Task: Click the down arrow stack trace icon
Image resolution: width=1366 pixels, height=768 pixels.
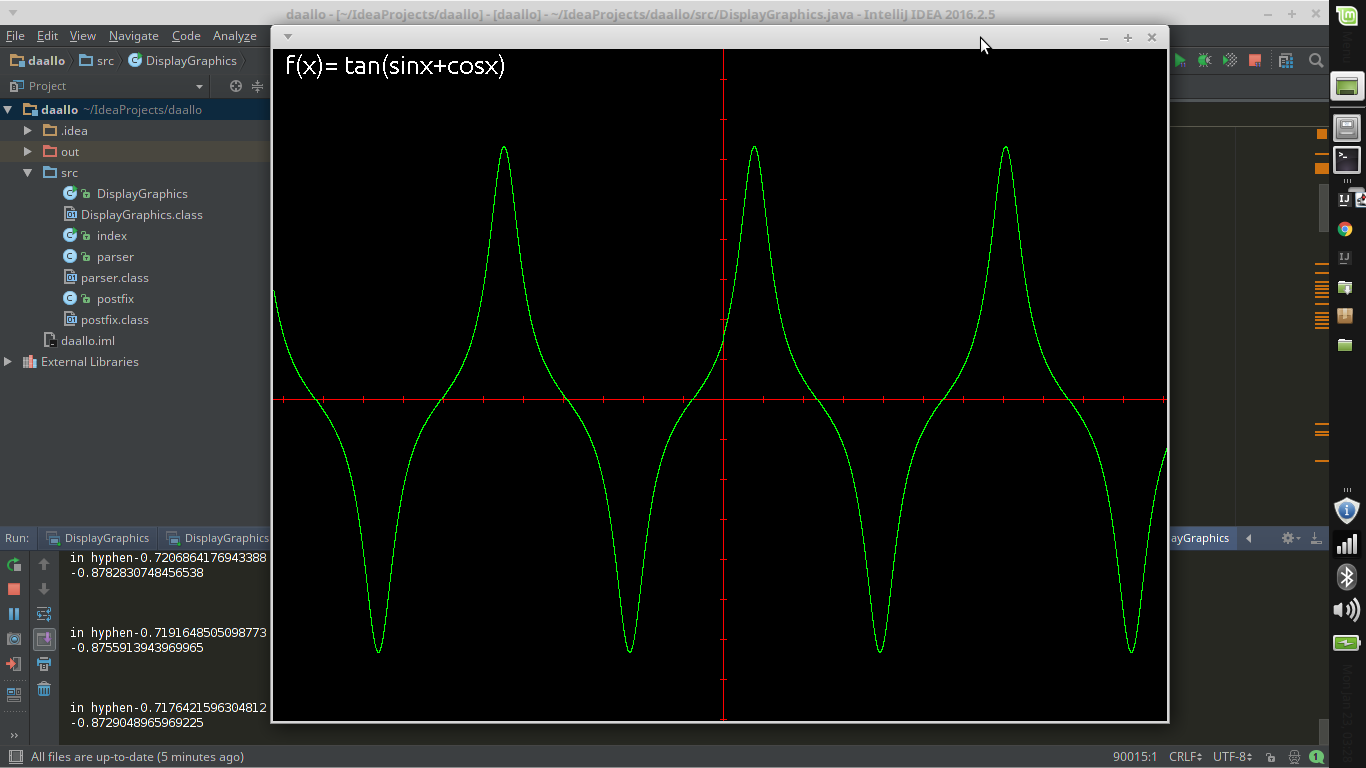Action: tap(44, 590)
